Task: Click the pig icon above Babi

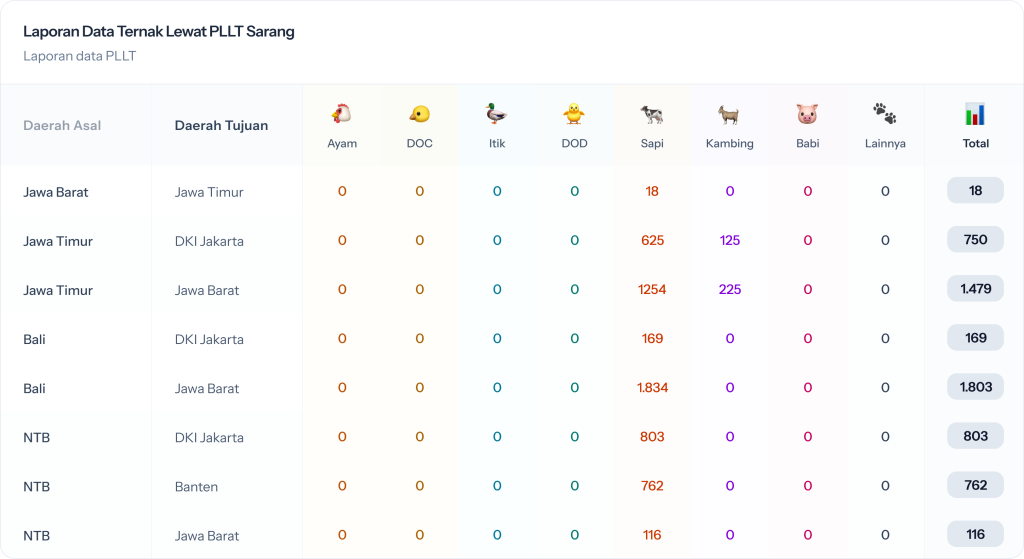Action: click(807, 114)
